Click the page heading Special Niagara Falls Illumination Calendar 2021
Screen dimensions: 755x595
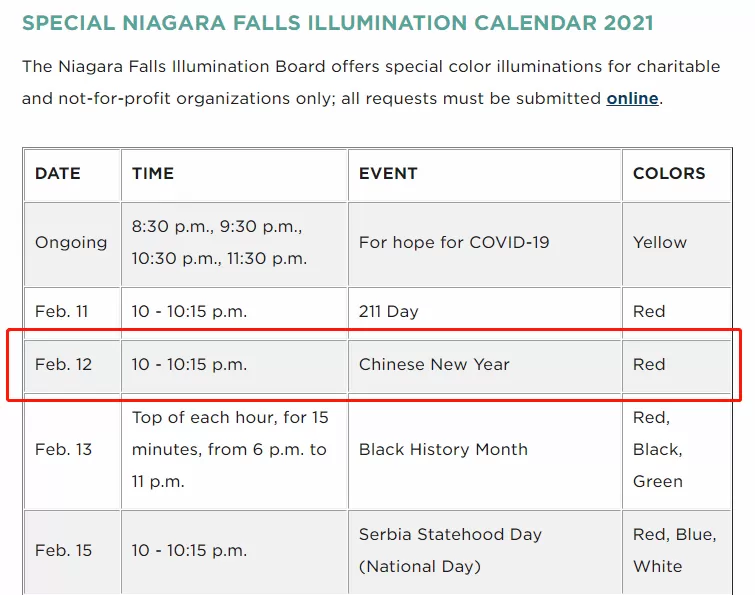click(338, 23)
